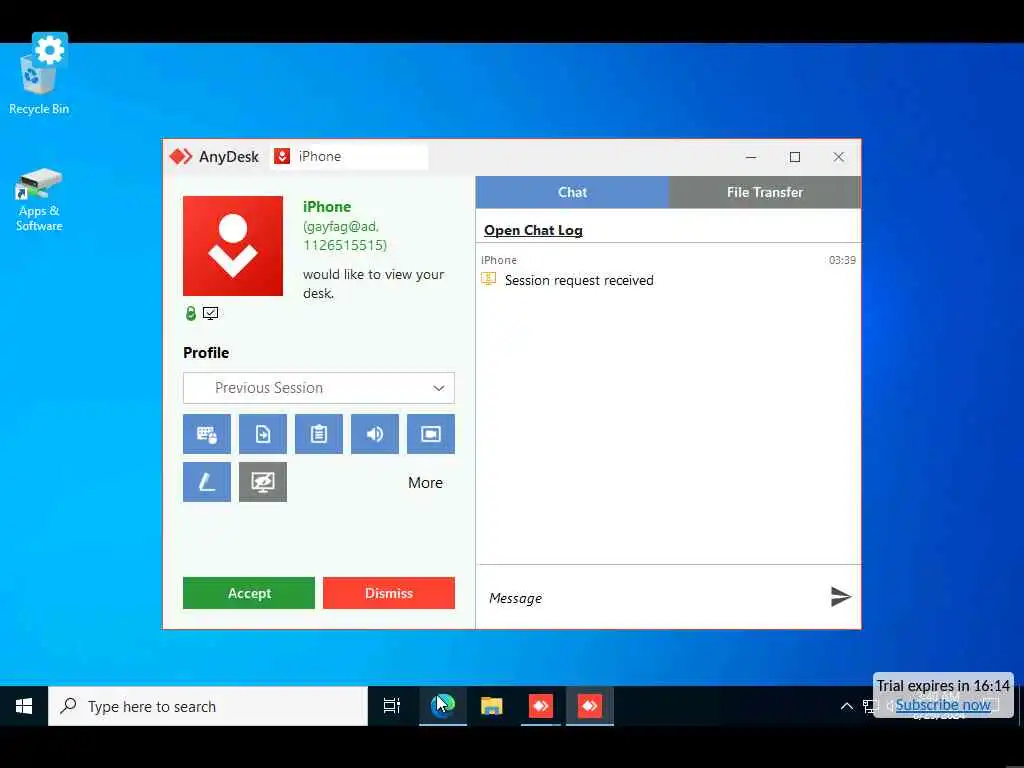1024x768 pixels.
Task: Close the AnyDesk window
Action: [839, 157]
